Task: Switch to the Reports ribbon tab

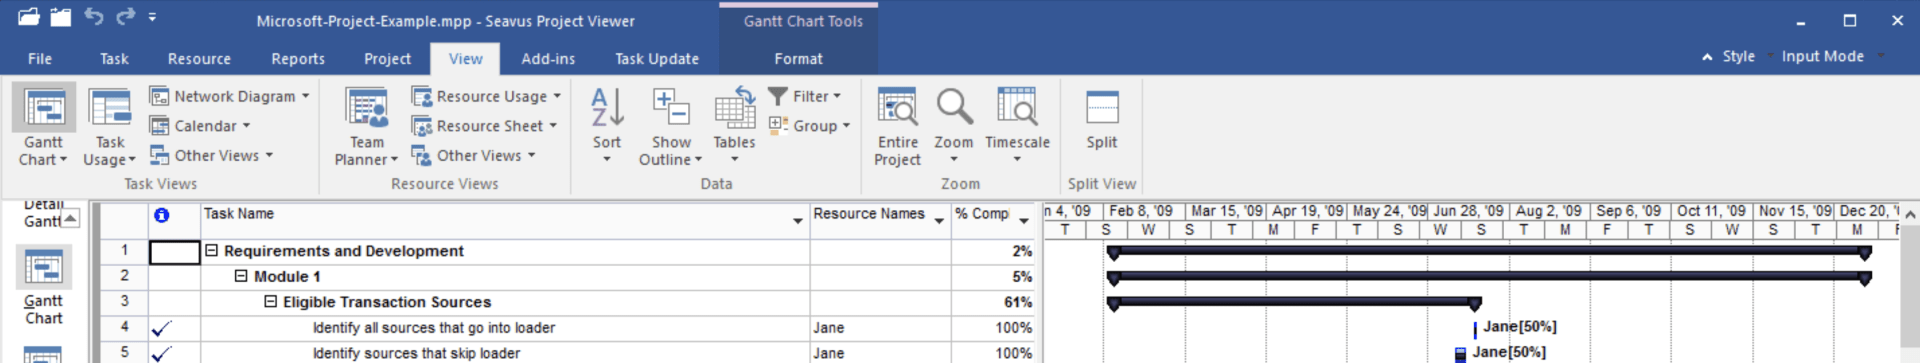Action: click(x=298, y=59)
